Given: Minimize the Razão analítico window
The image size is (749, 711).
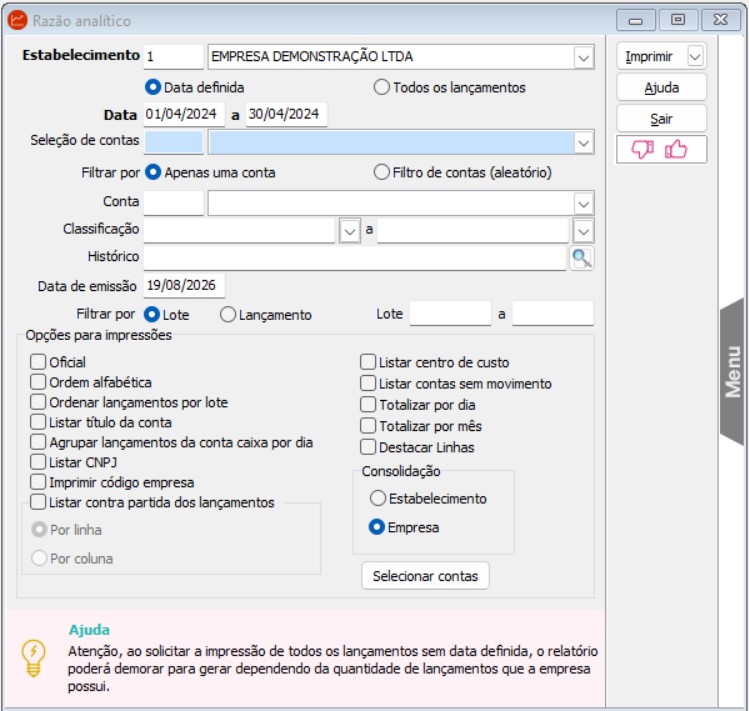Looking at the screenshot, I should point(635,21).
